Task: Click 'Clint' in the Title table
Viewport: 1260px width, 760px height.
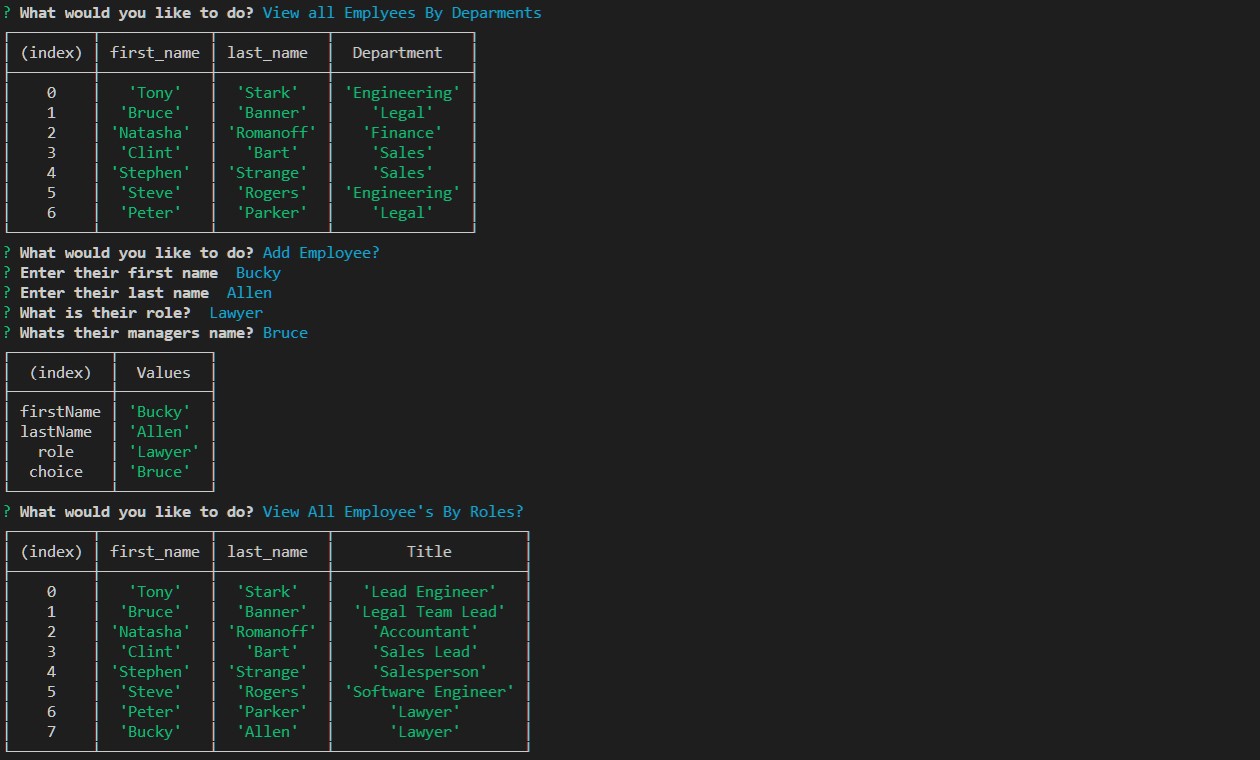Action: tap(150, 652)
